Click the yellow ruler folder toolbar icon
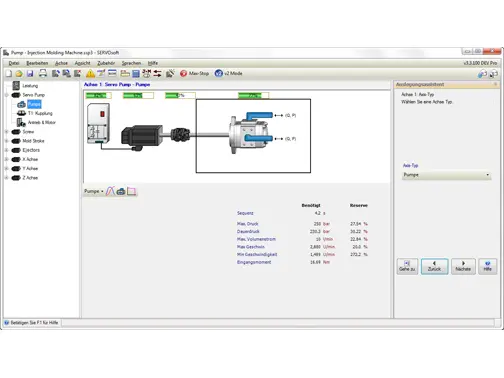504x378 pixels. (x=125, y=73)
